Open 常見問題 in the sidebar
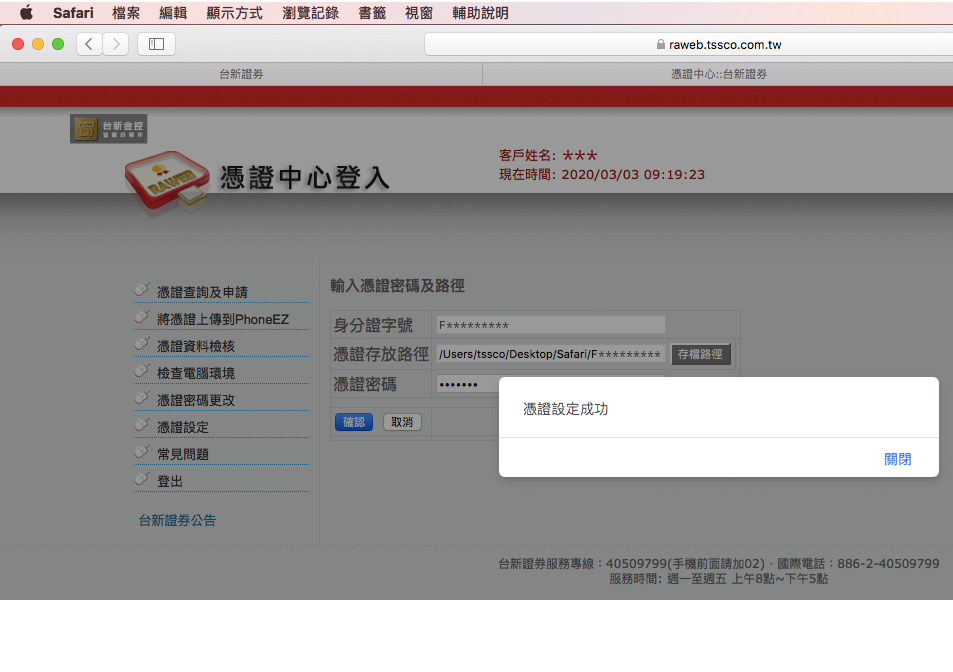 pyautogui.click(x=183, y=454)
